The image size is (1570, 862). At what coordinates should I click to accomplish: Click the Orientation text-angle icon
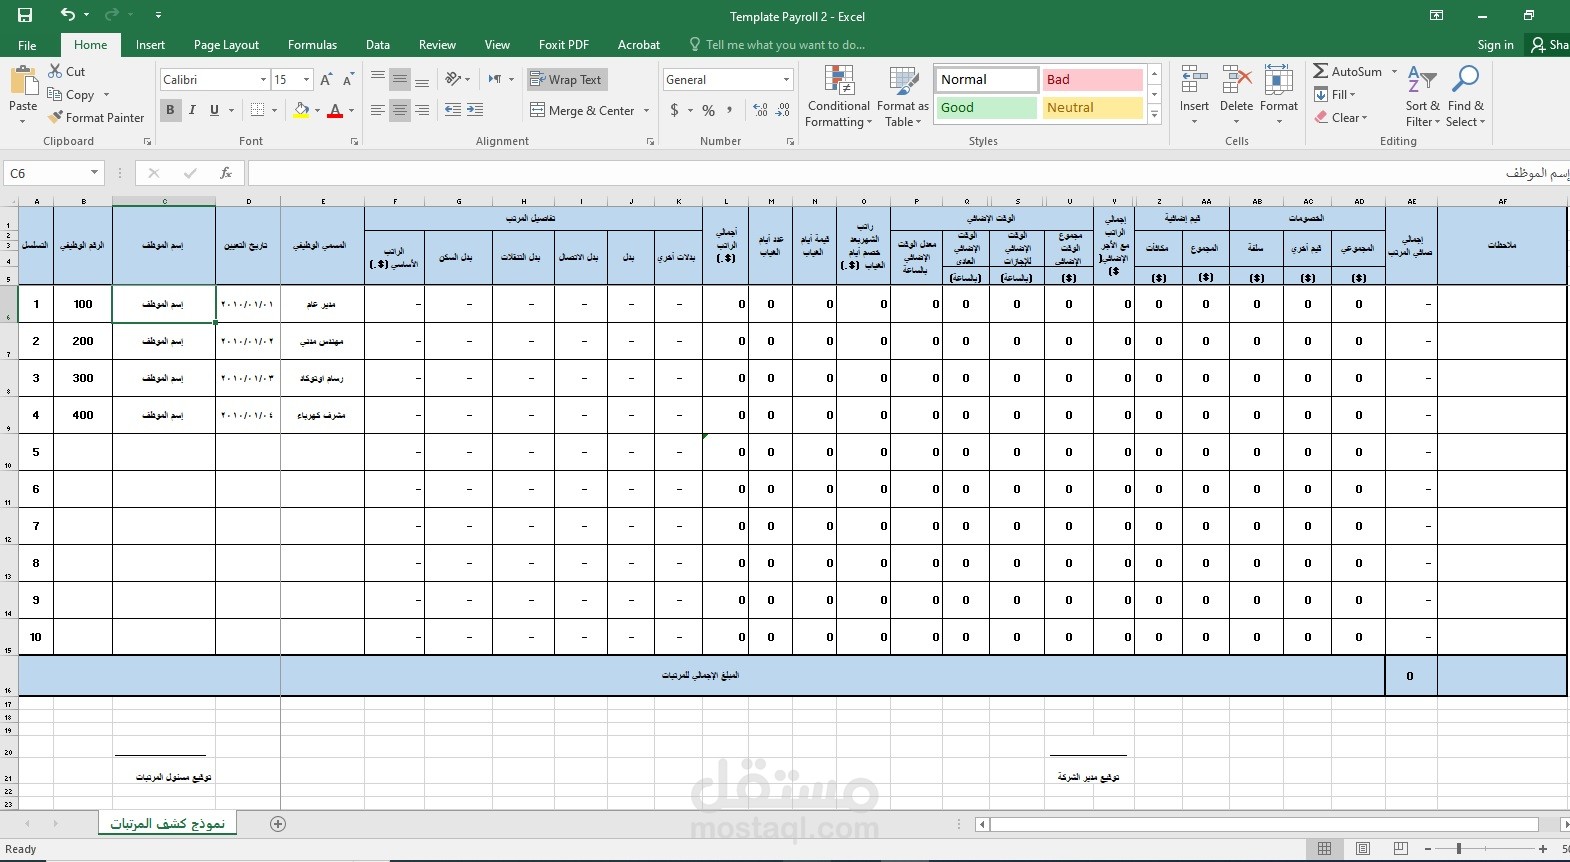(453, 79)
